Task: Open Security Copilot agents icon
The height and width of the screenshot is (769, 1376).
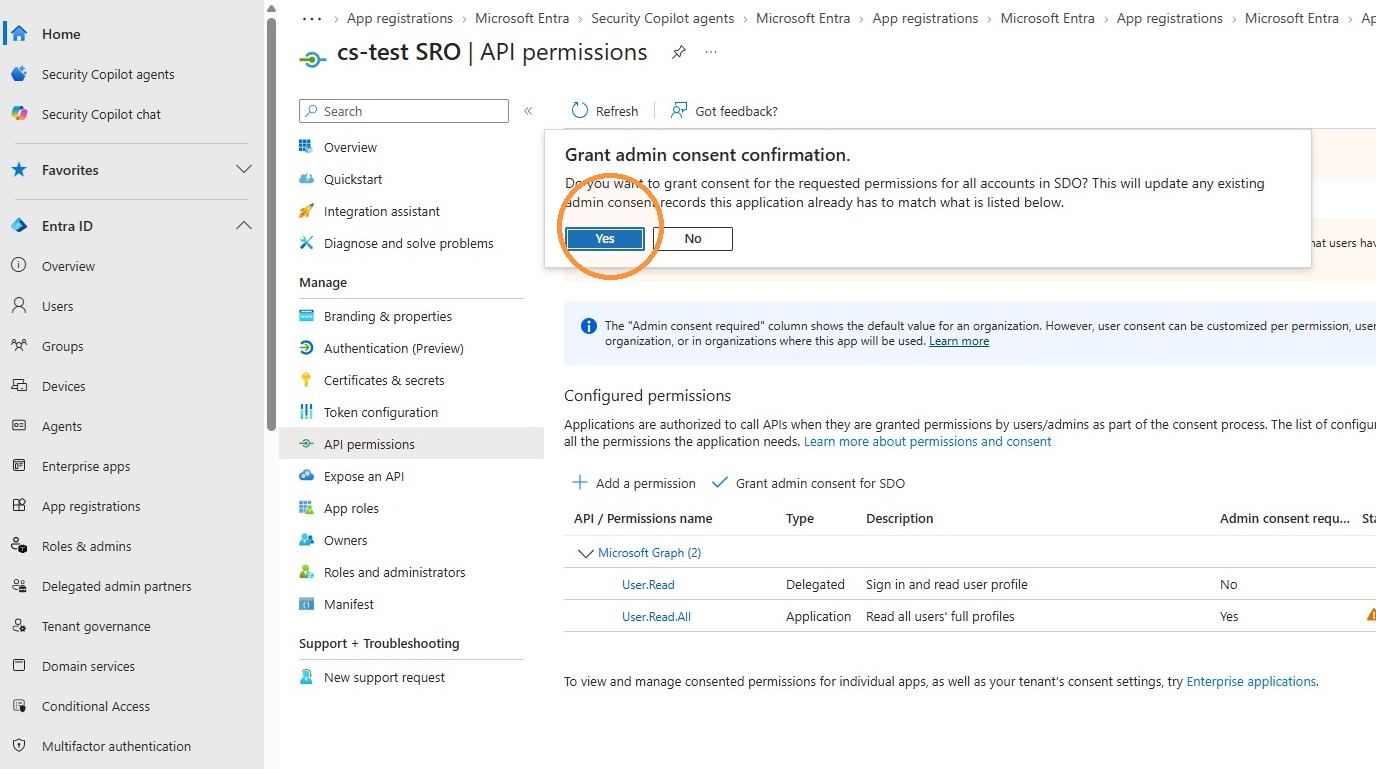Action: tap(19, 74)
